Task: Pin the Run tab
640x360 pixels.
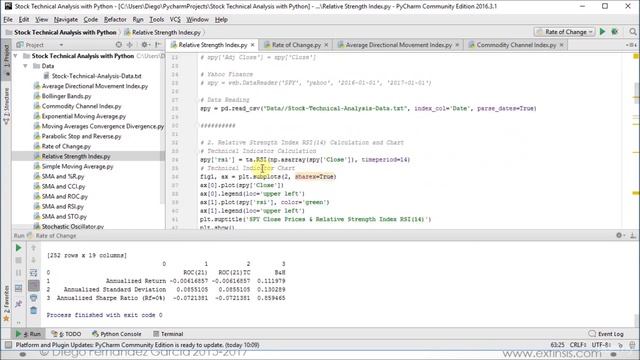Action: tap(18, 304)
